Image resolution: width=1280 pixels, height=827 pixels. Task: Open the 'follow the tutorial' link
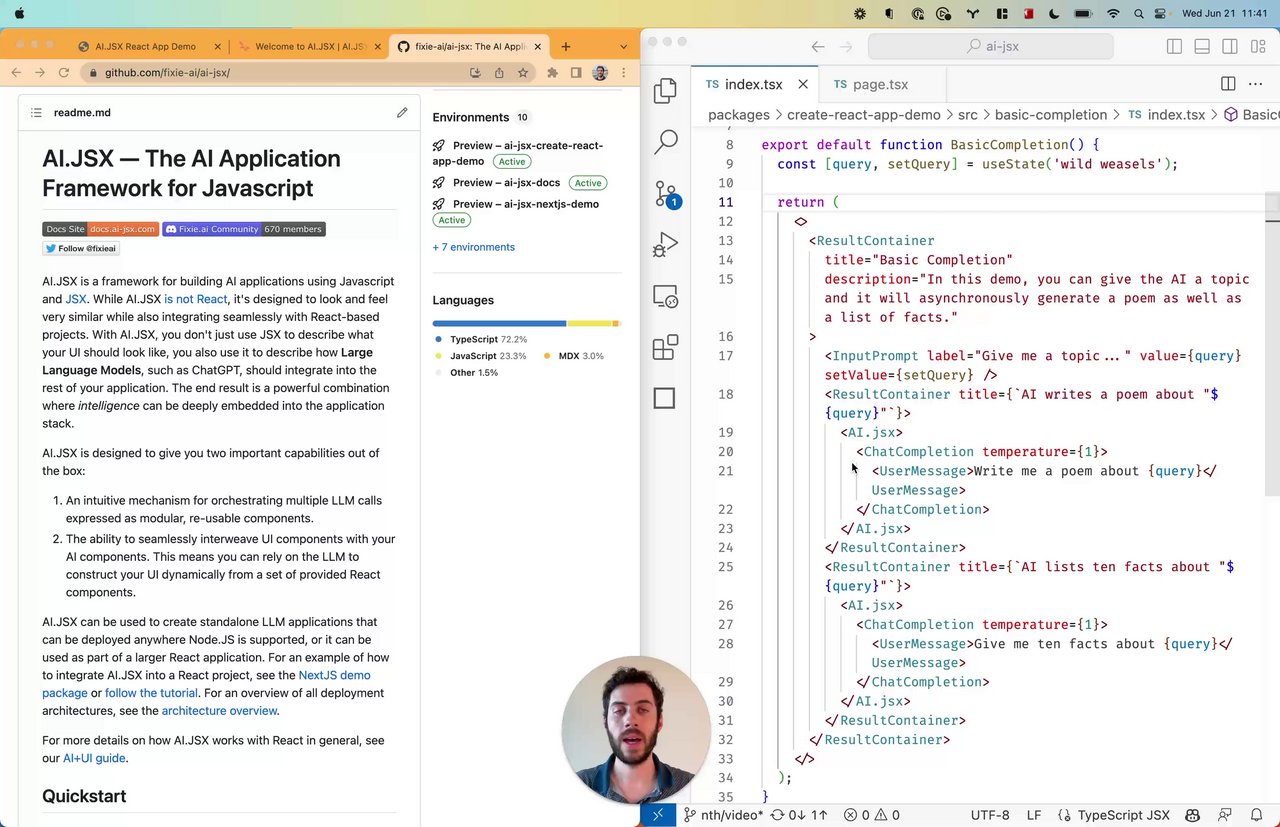[x=151, y=693]
